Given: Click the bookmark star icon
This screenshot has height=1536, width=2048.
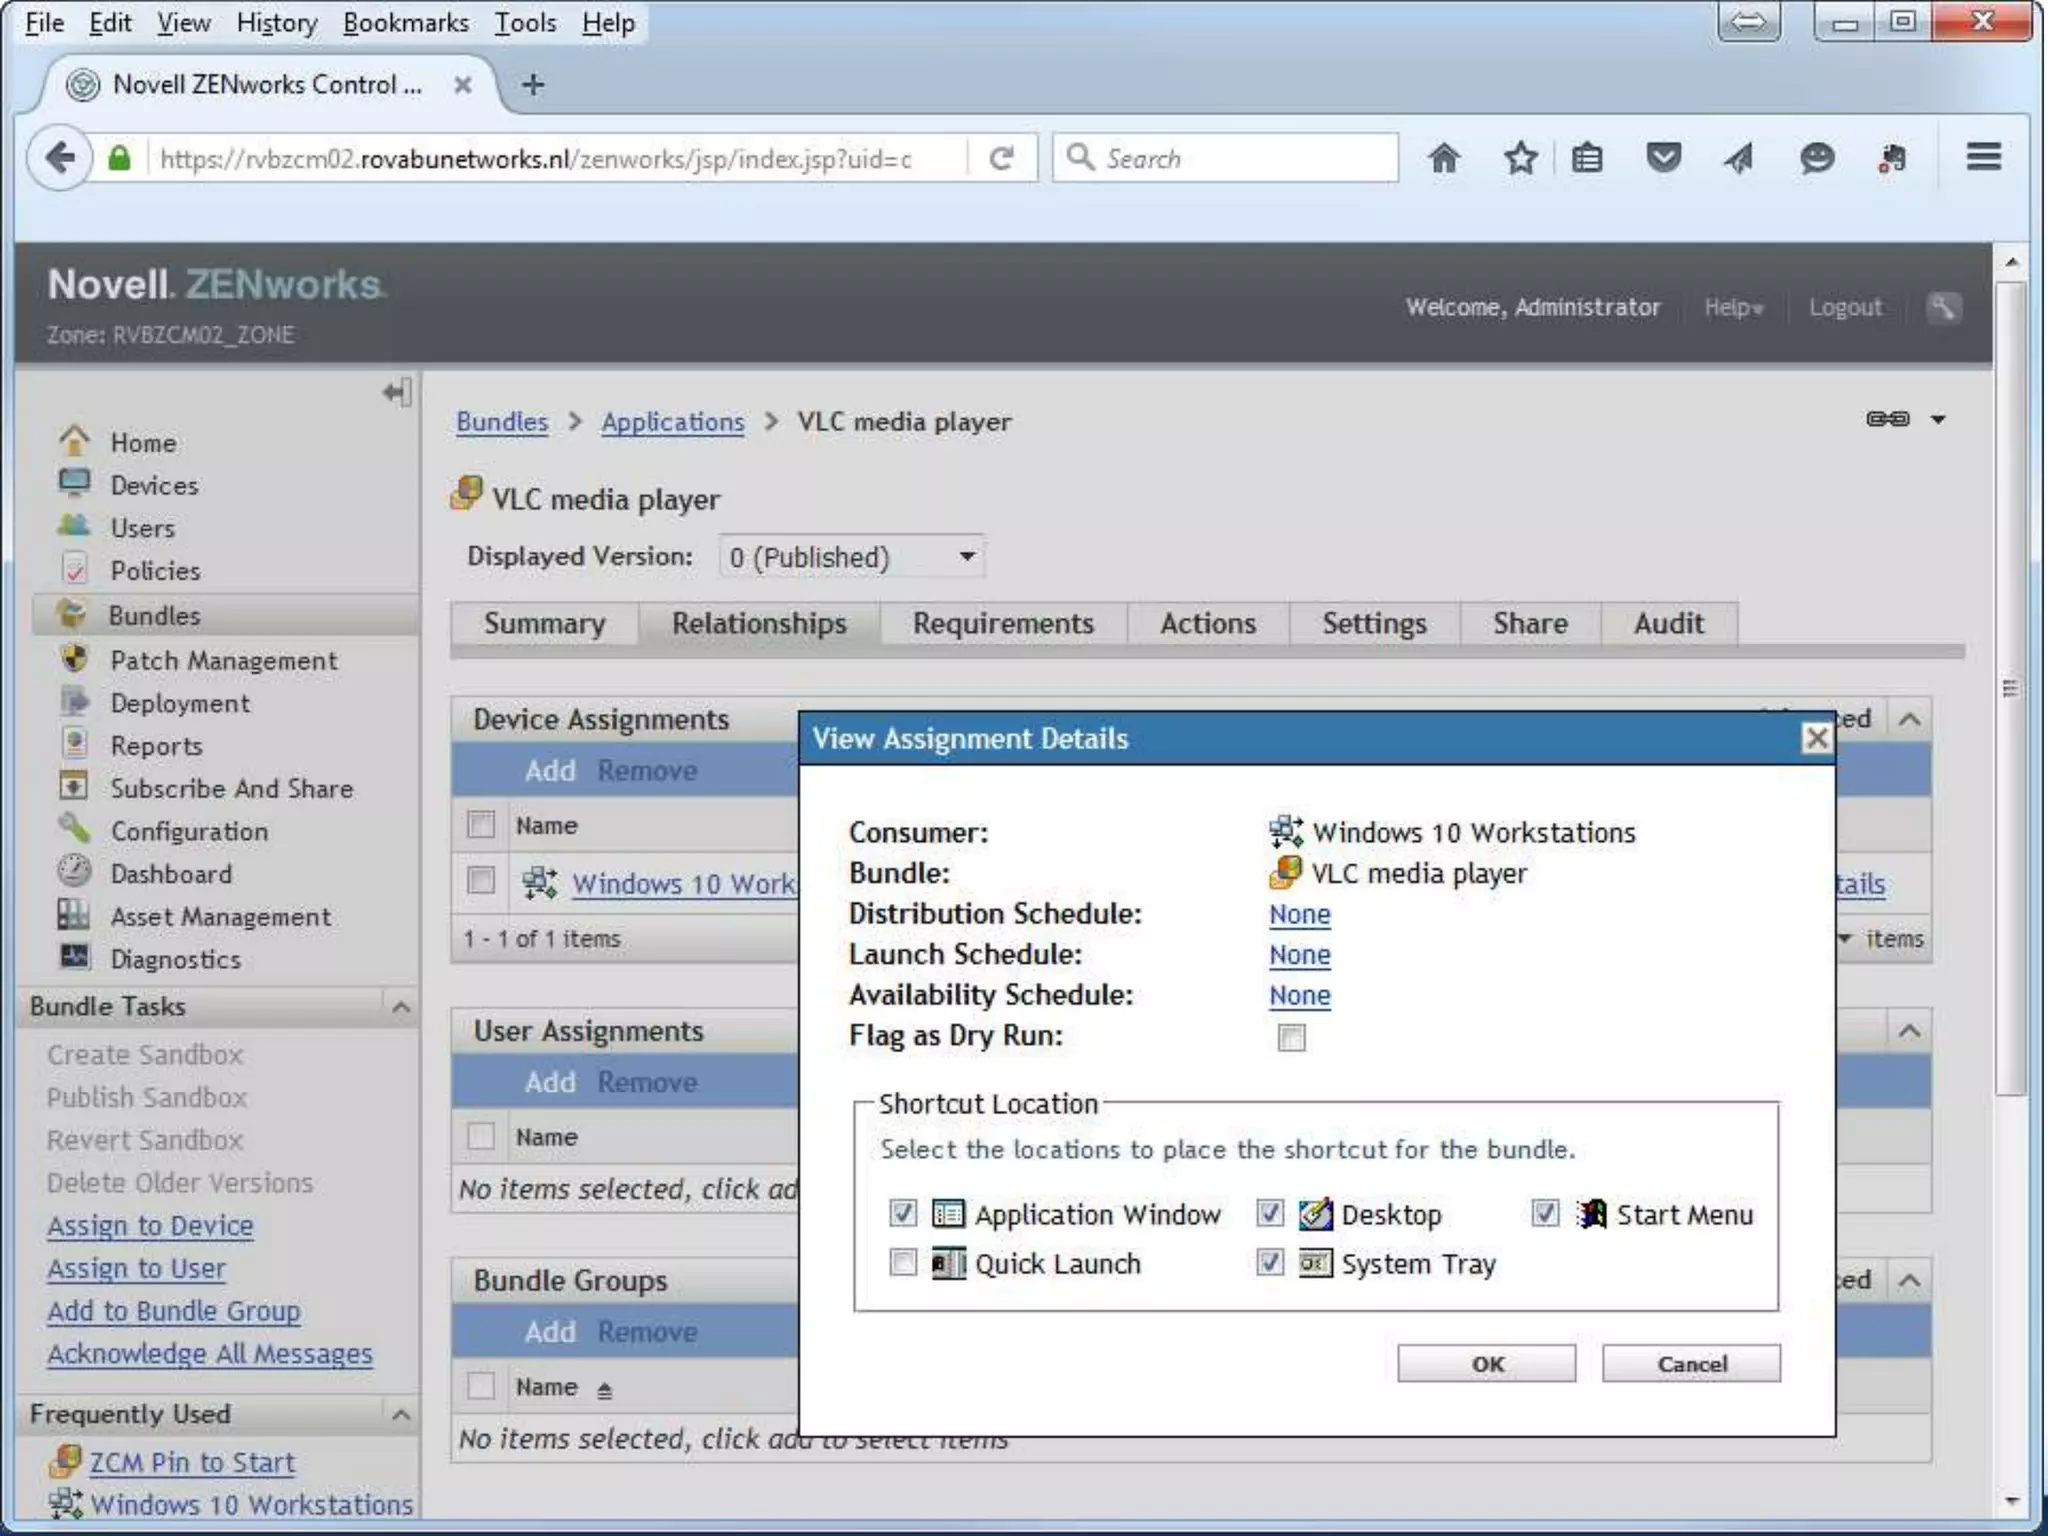Looking at the screenshot, I should (1520, 158).
